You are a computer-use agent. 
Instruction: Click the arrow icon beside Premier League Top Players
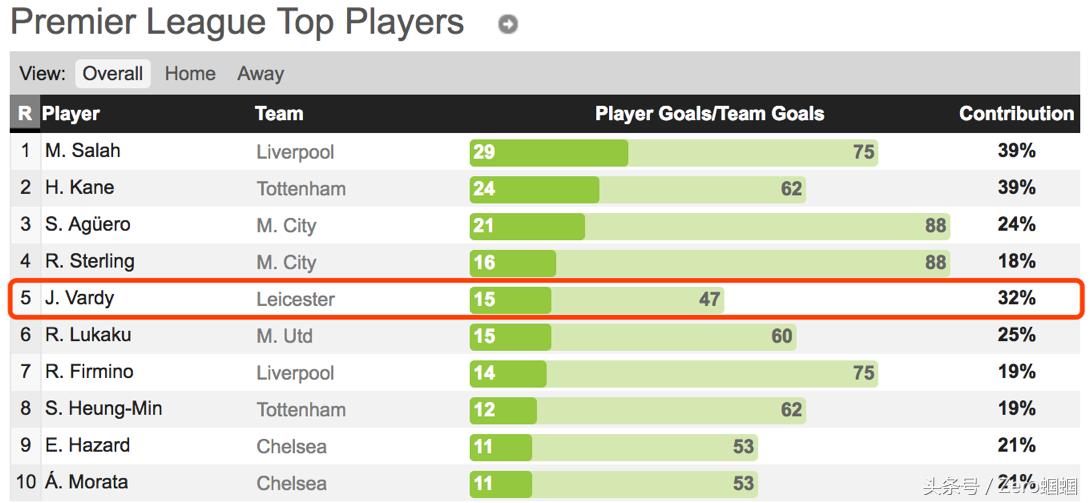coord(508,25)
